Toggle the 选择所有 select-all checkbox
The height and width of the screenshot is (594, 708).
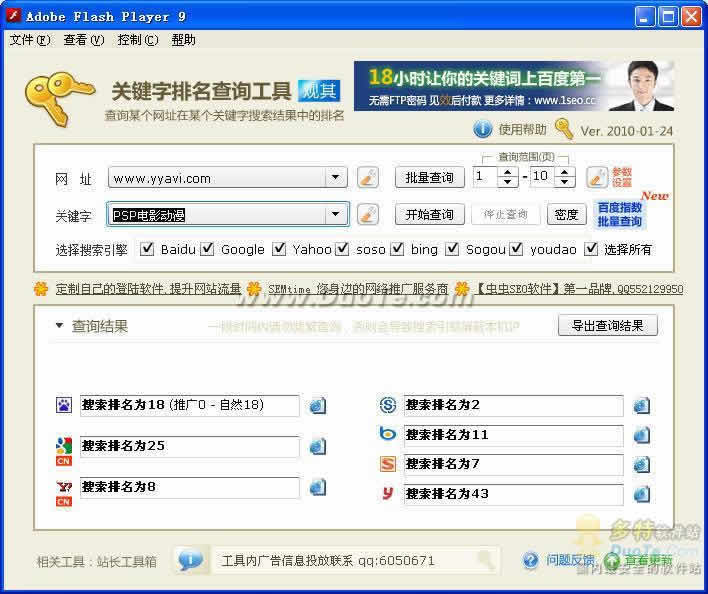591,249
